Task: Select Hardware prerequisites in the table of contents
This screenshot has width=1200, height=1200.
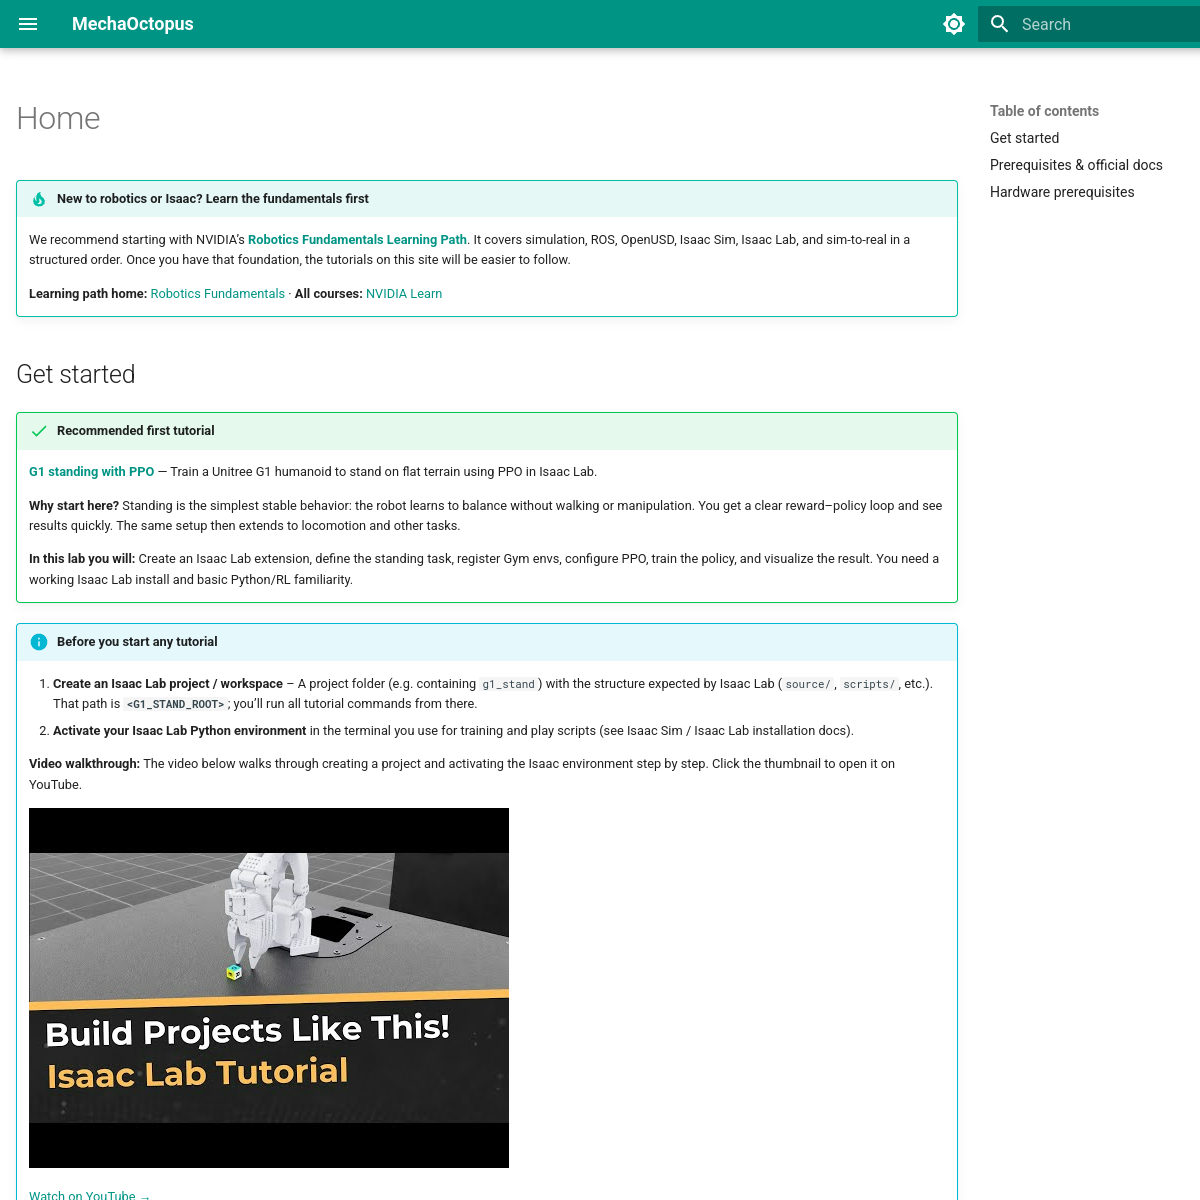Action: (x=1062, y=191)
